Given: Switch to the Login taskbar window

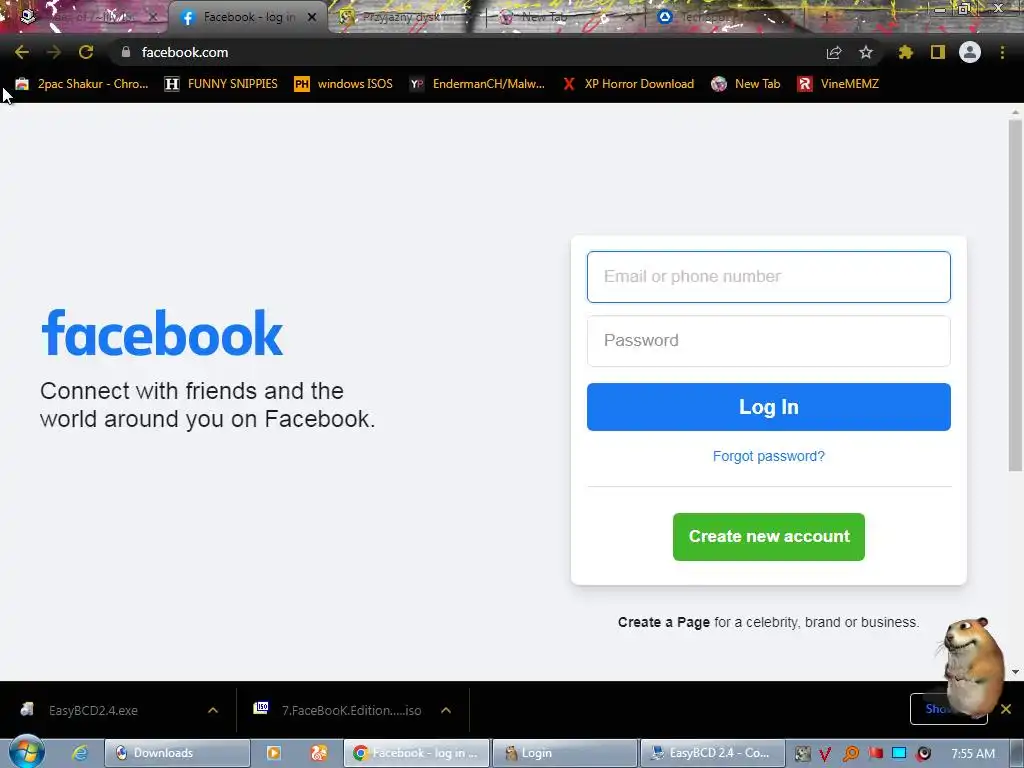Looking at the screenshot, I should click(564, 753).
